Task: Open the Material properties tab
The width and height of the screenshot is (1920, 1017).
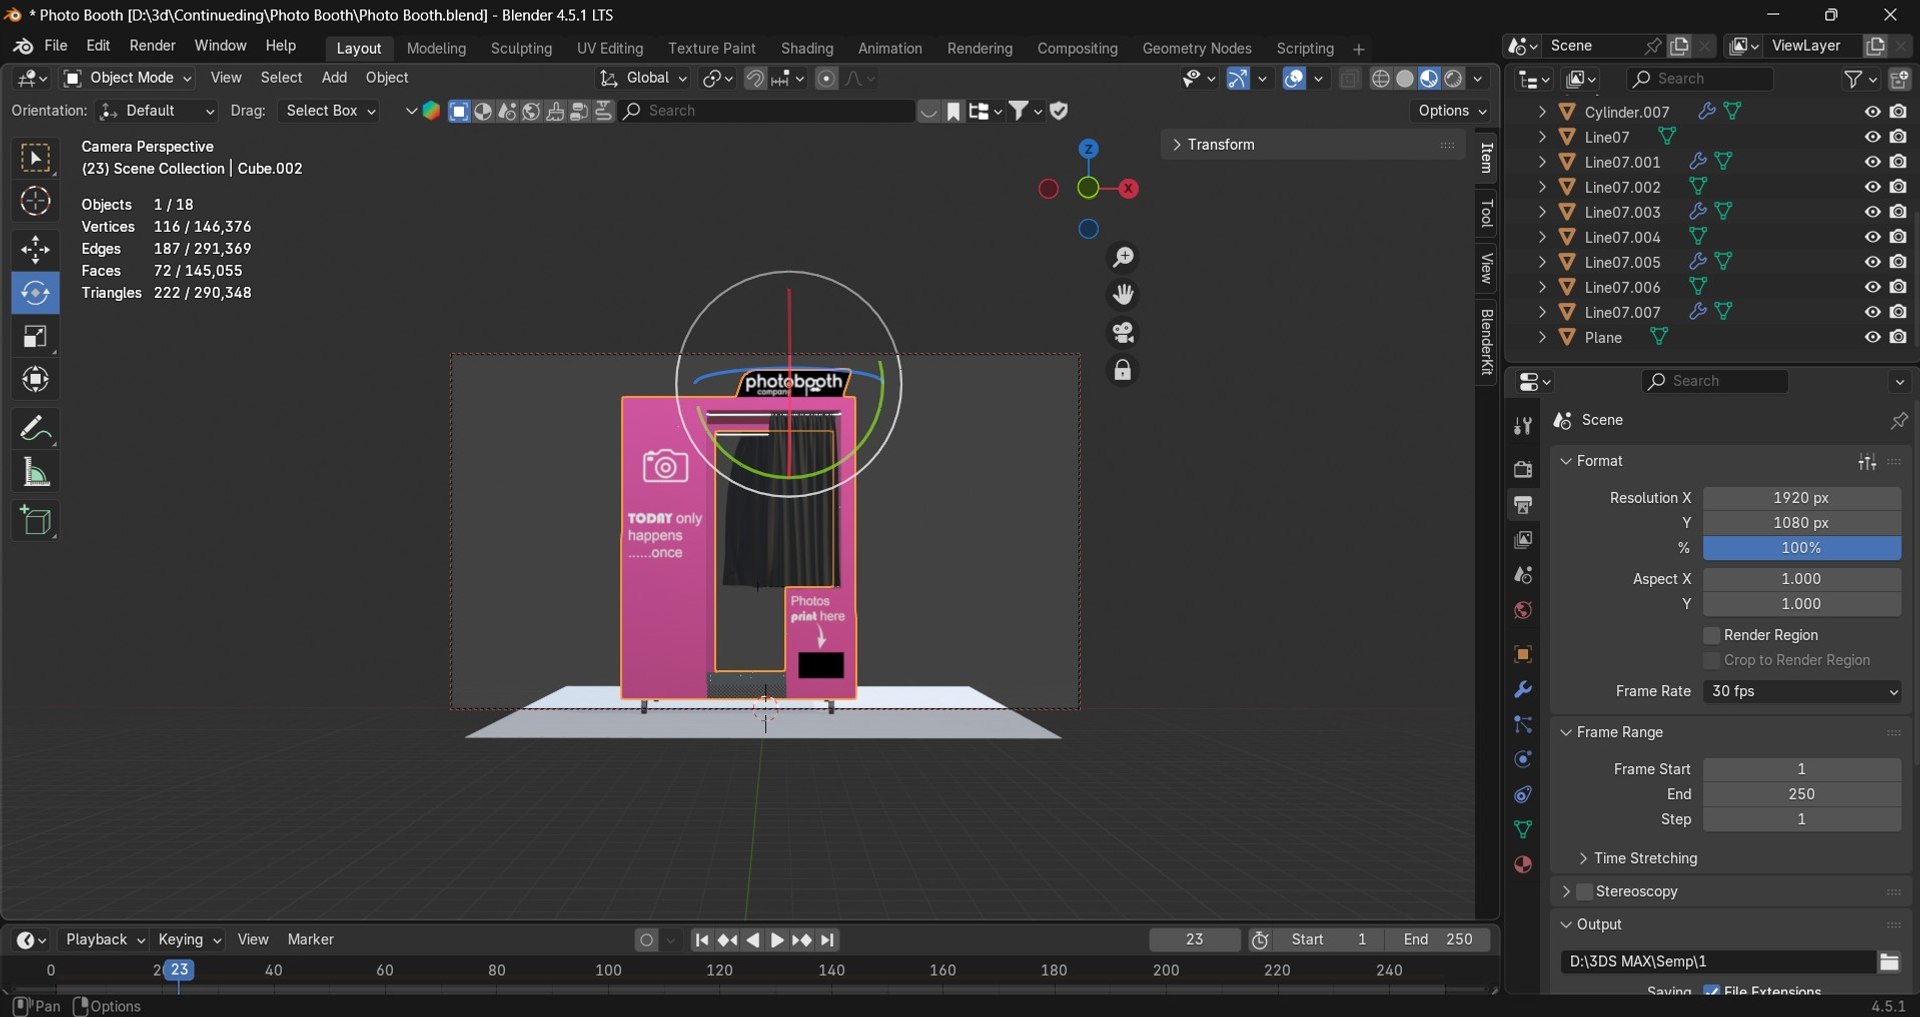Action: tap(1523, 865)
